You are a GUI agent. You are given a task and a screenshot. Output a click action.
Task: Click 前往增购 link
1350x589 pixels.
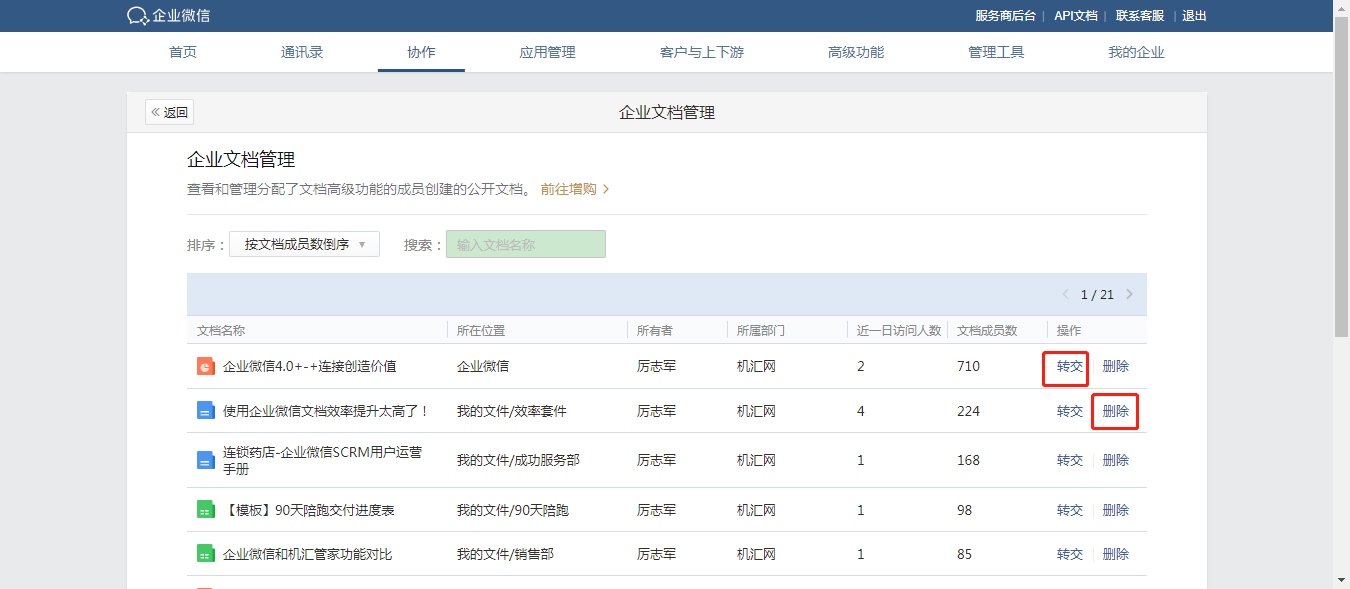[575, 189]
